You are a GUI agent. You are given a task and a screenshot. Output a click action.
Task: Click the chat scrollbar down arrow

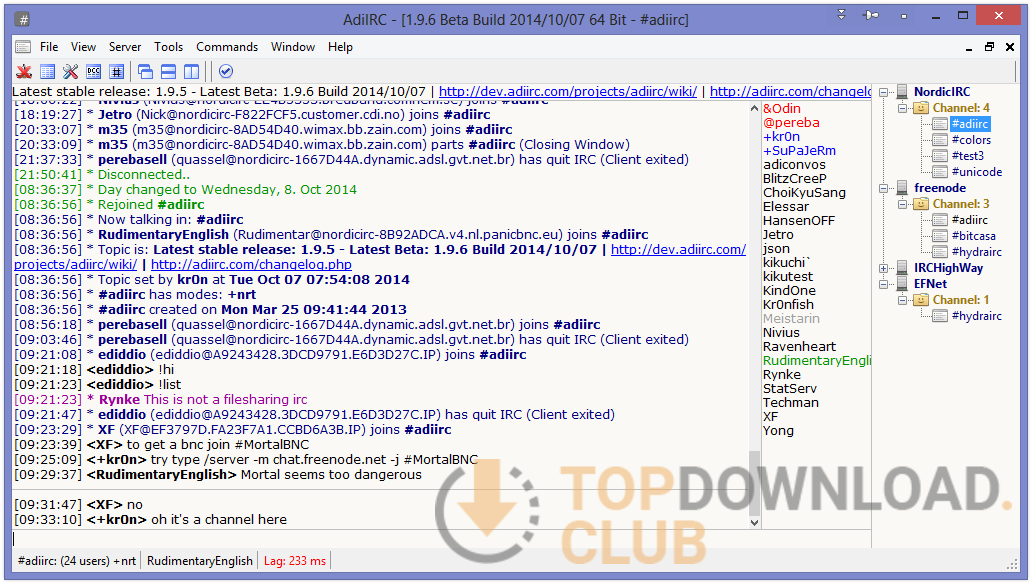click(x=754, y=523)
